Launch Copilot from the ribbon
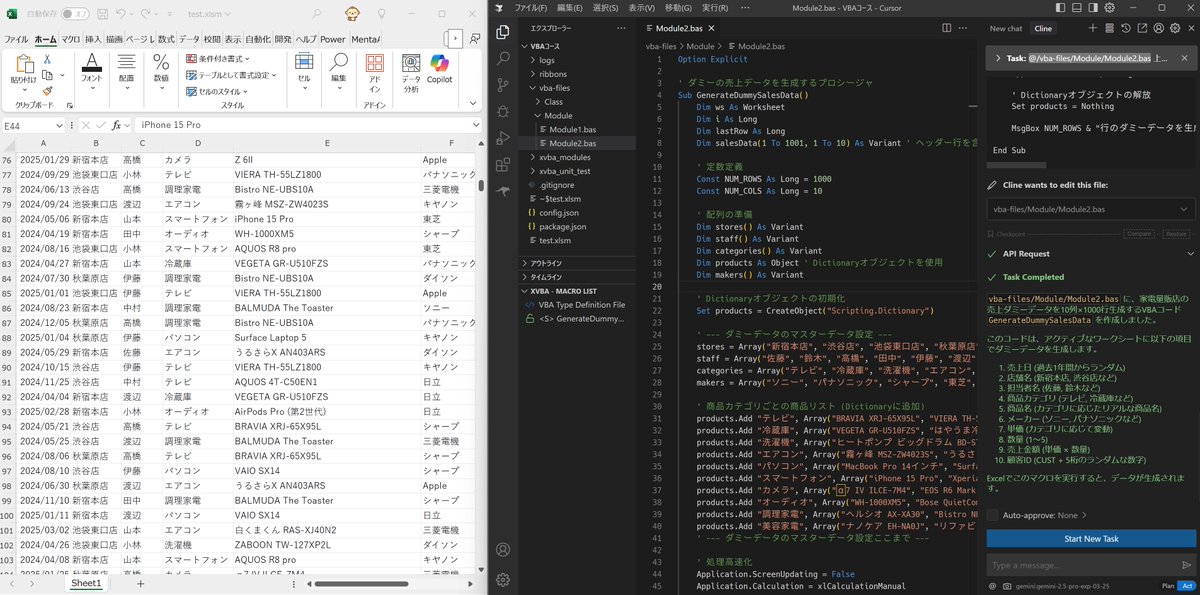 [439, 68]
